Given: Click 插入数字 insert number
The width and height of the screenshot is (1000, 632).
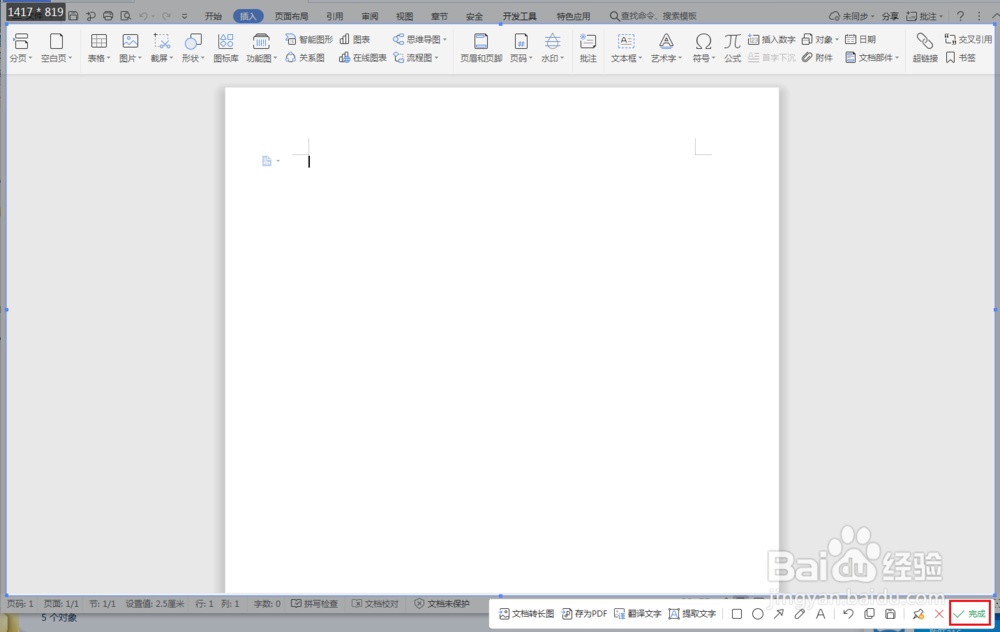Looking at the screenshot, I should coord(772,40).
